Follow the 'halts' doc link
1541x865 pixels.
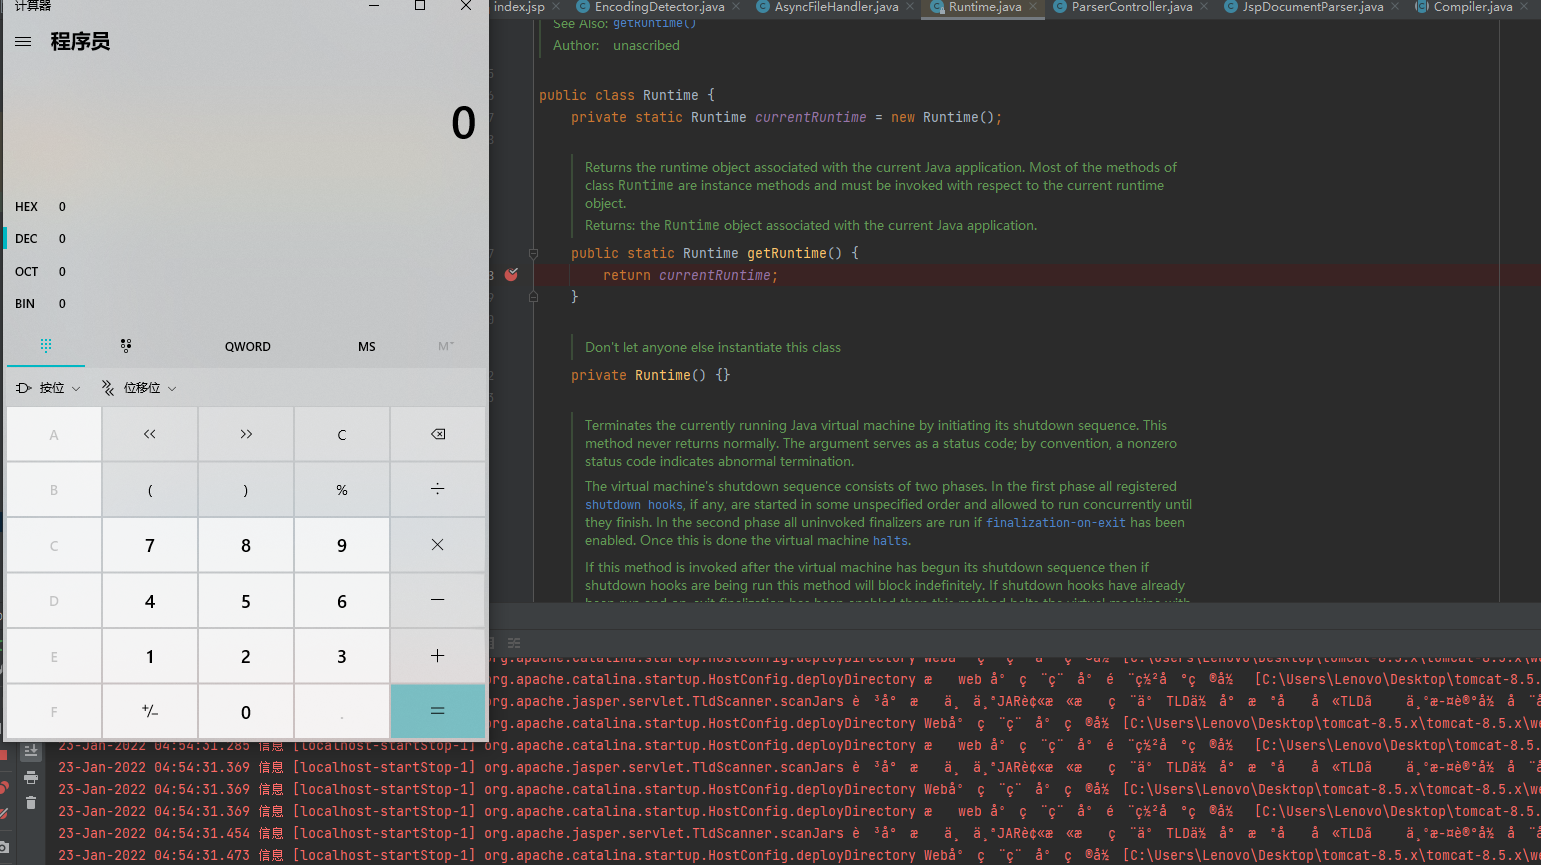click(890, 541)
